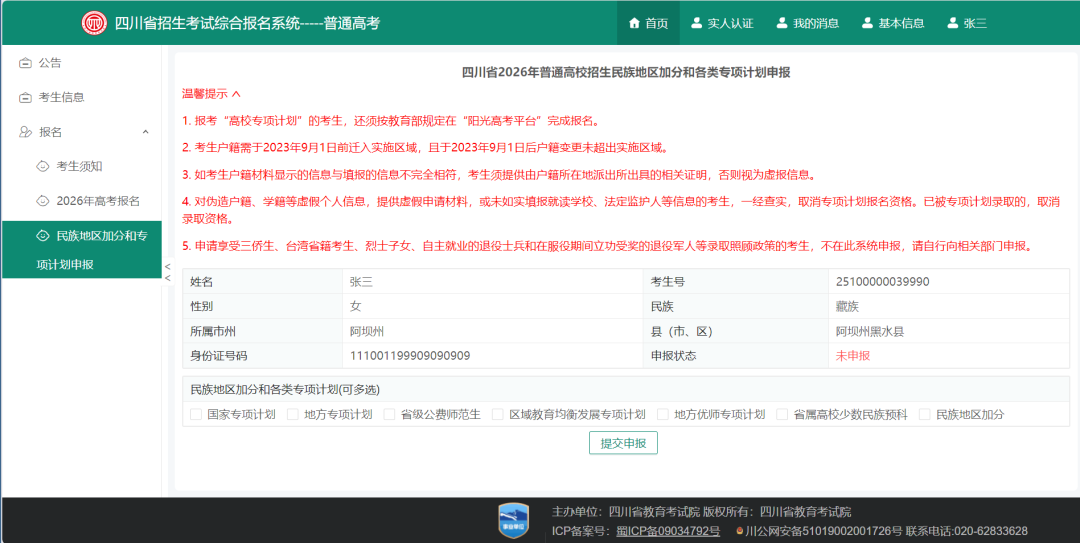Screen dimensions: 1080x543
Task: Click the person icon beside 实人认证
Action: 696,23
